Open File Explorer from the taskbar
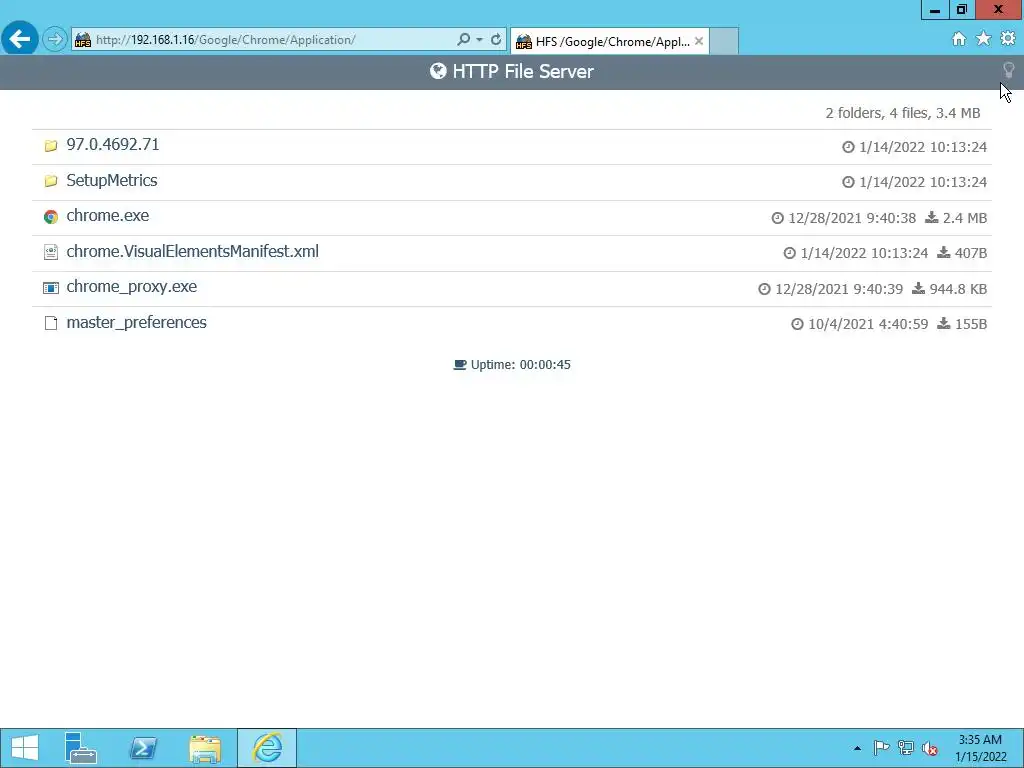Viewport: 1024px width, 768px height. tap(205, 748)
